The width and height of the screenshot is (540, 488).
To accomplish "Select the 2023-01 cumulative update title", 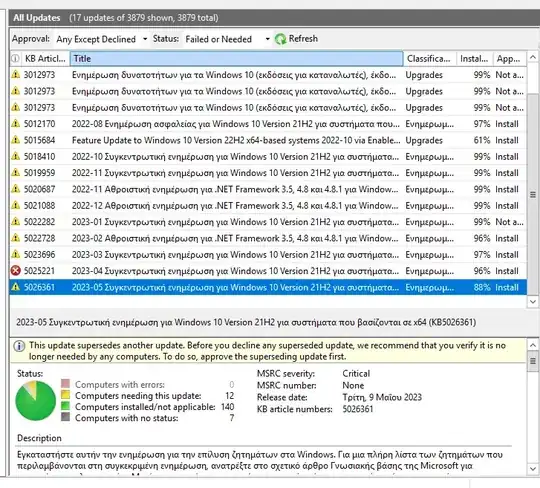I will tap(236, 222).
